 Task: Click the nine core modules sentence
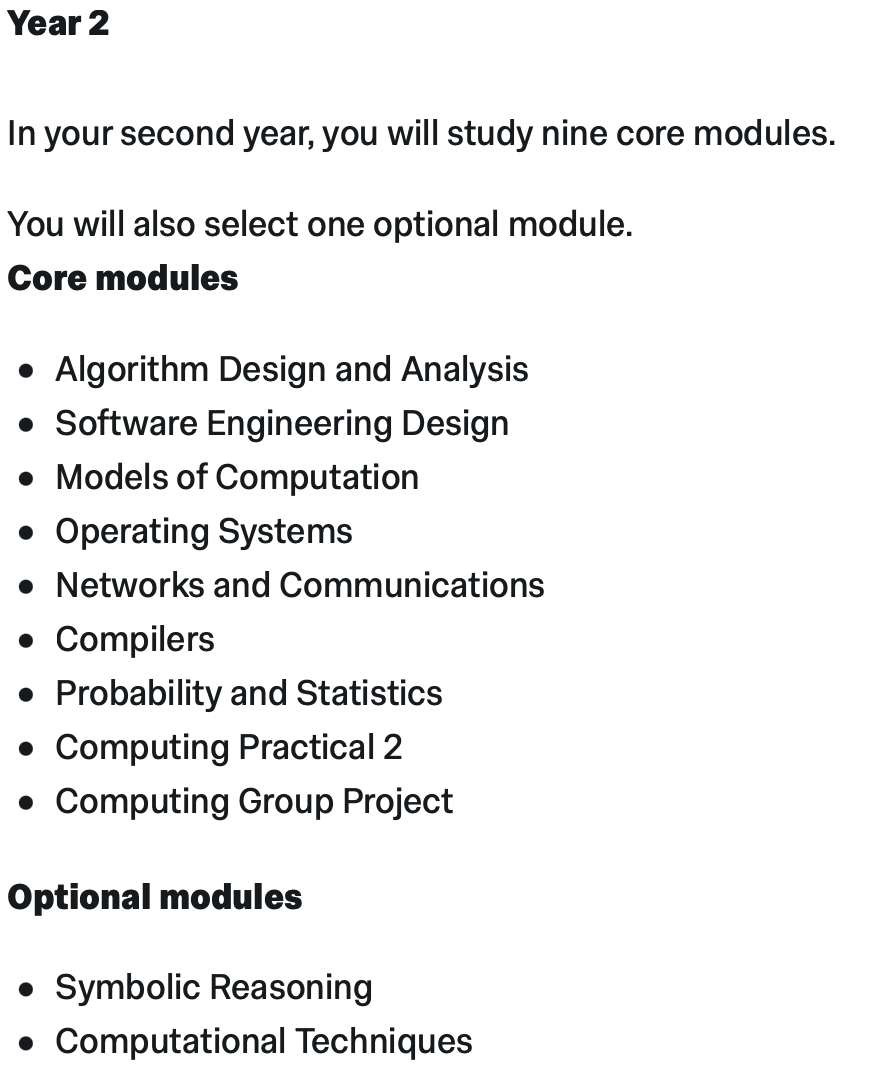[421, 134]
